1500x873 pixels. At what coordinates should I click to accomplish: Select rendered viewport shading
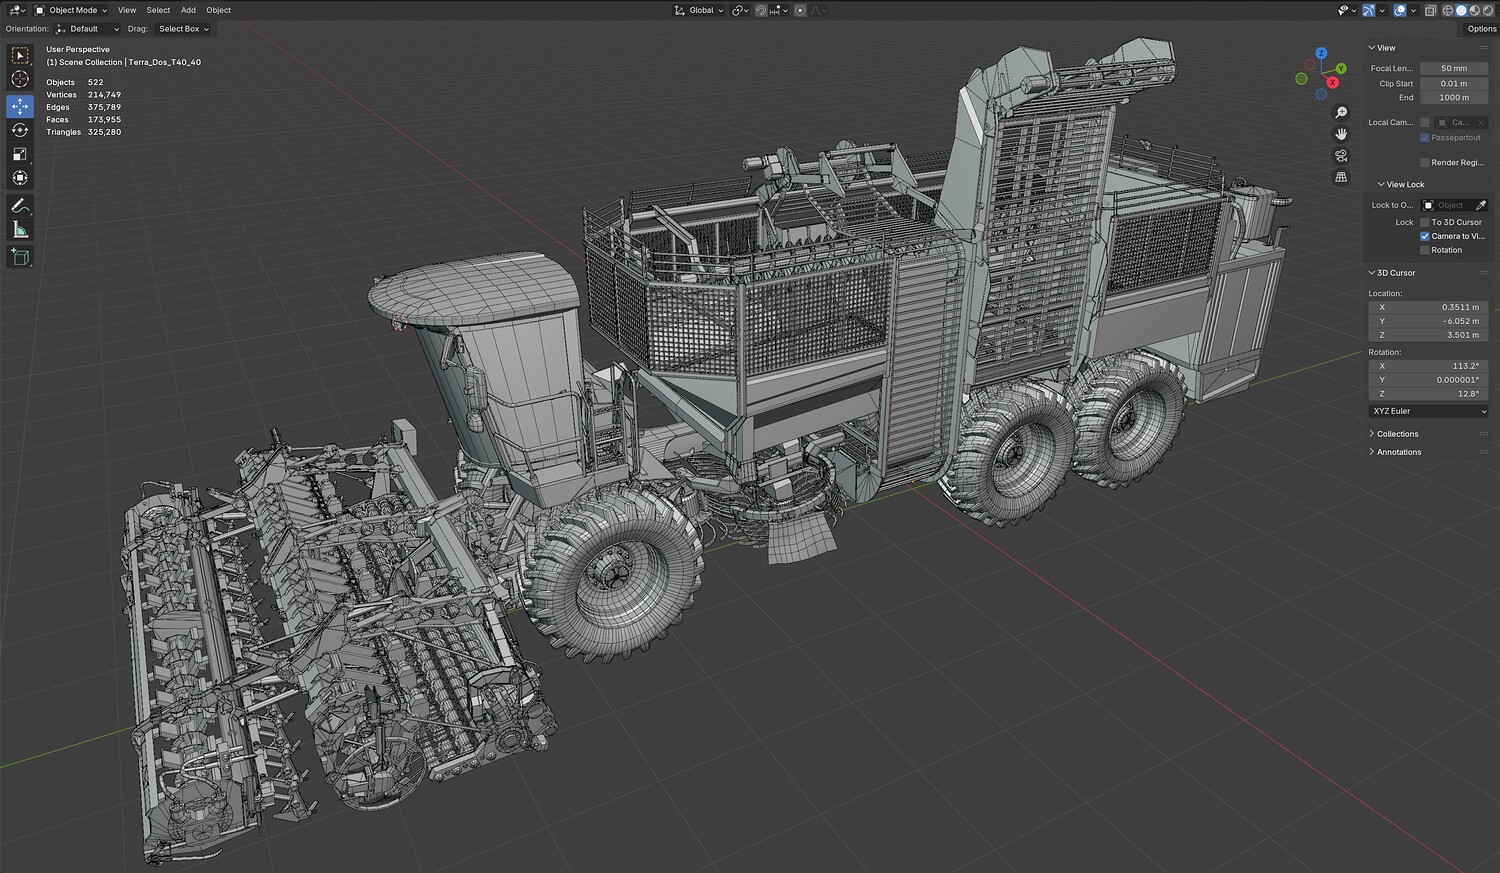(x=1487, y=10)
